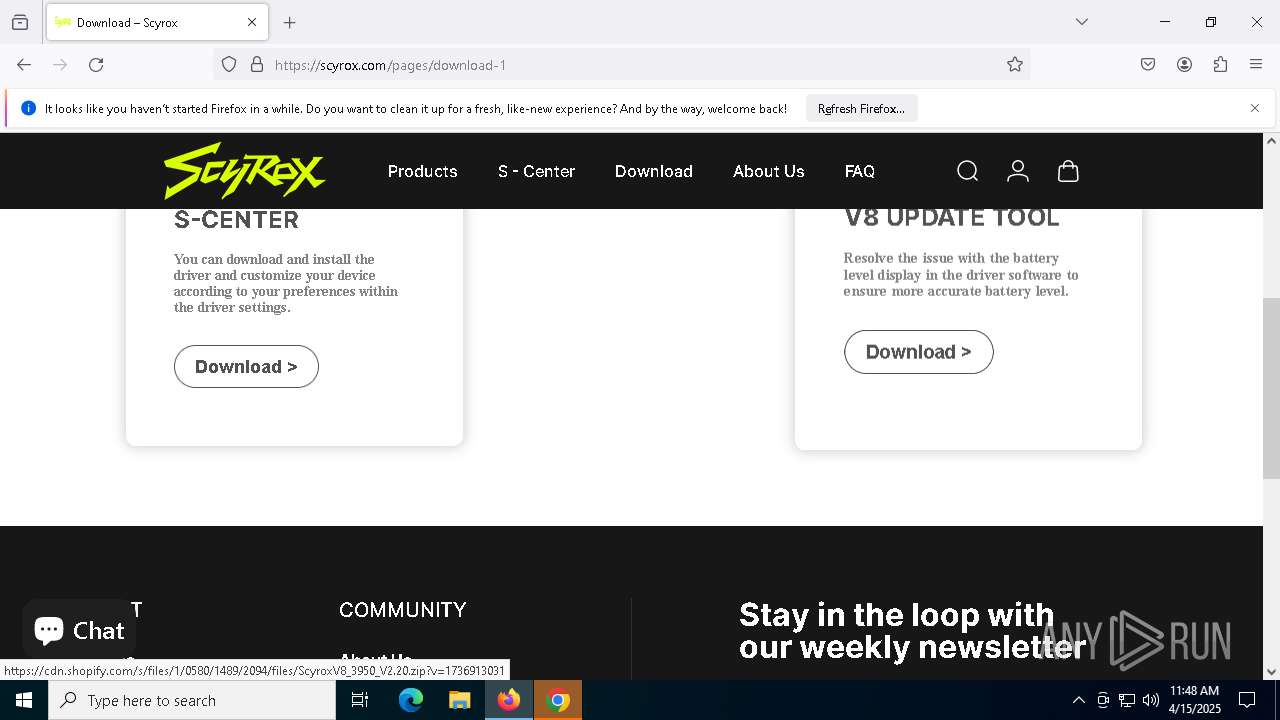This screenshot has width=1280, height=720.
Task: Click the Scyrox logo
Action: pyautogui.click(x=245, y=171)
